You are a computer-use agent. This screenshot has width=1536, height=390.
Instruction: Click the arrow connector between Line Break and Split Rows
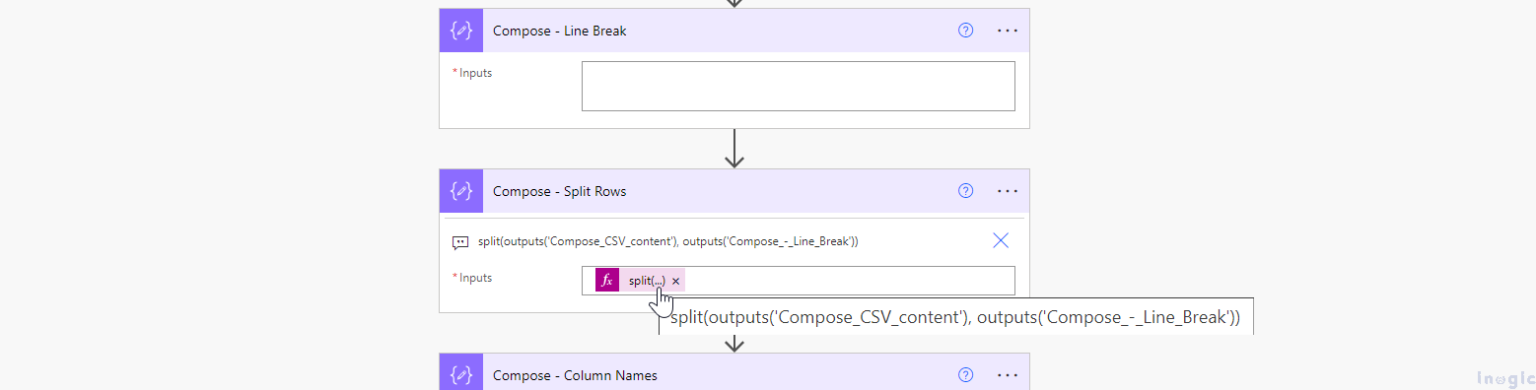pos(735,148)
